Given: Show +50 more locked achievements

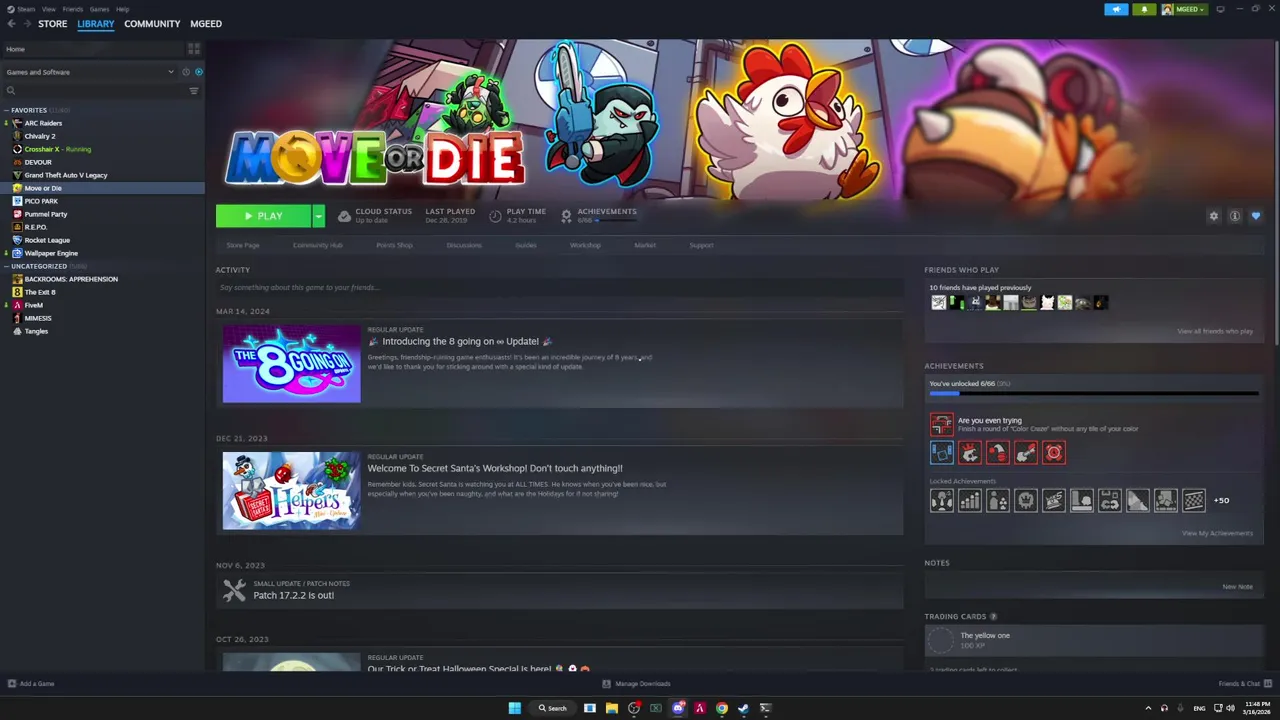Looking at the screenshot, I should click(x=1221, y=500).
